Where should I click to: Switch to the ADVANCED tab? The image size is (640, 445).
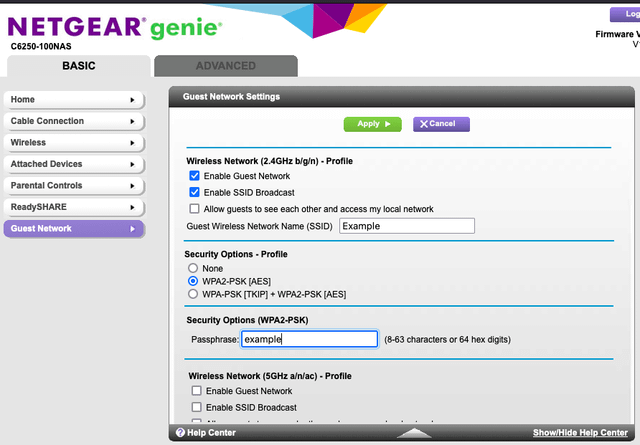[x=226, y=66]
